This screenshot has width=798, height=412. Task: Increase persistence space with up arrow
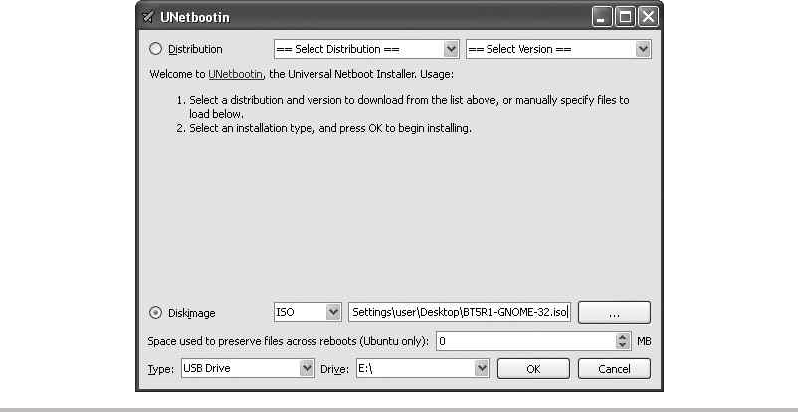click(x=623, y=337)
